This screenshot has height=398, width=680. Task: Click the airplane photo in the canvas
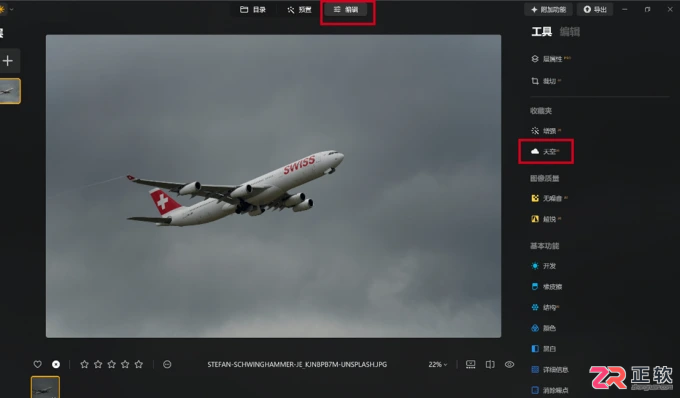point(273,186)
